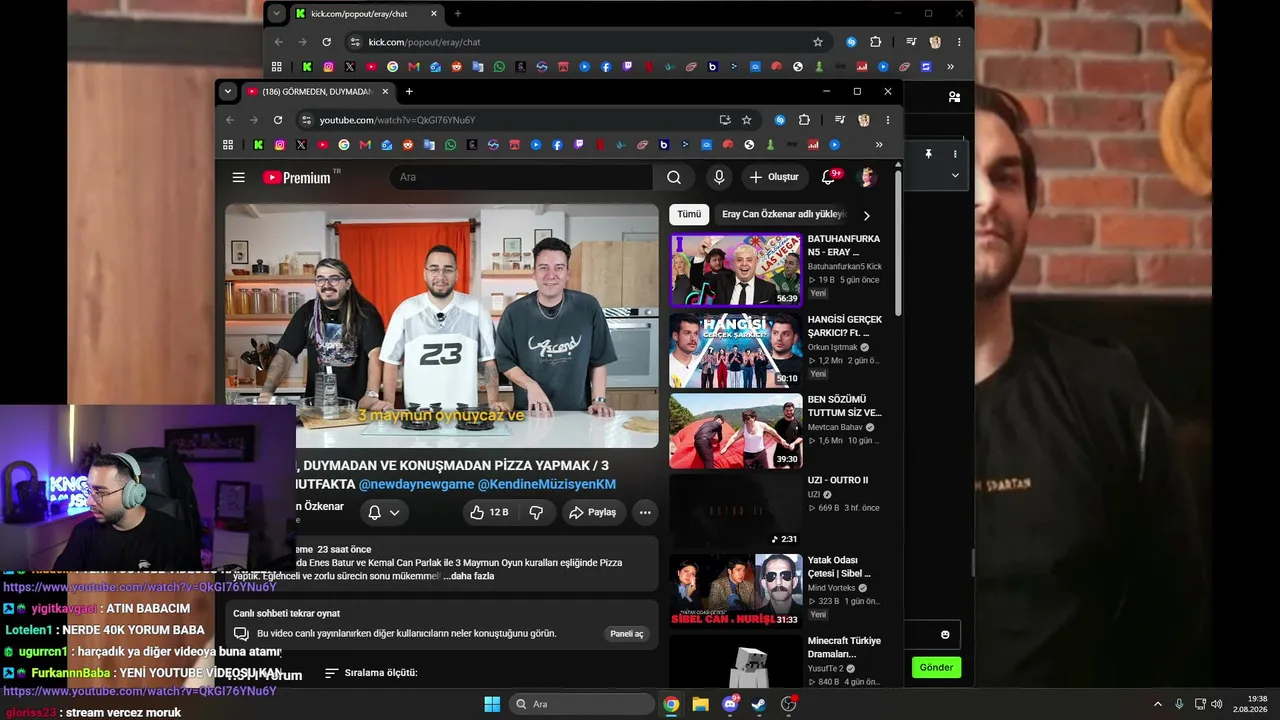The image size is (1280, 720).
Task: Show more filter chips with right arrow
Action: 866,215
